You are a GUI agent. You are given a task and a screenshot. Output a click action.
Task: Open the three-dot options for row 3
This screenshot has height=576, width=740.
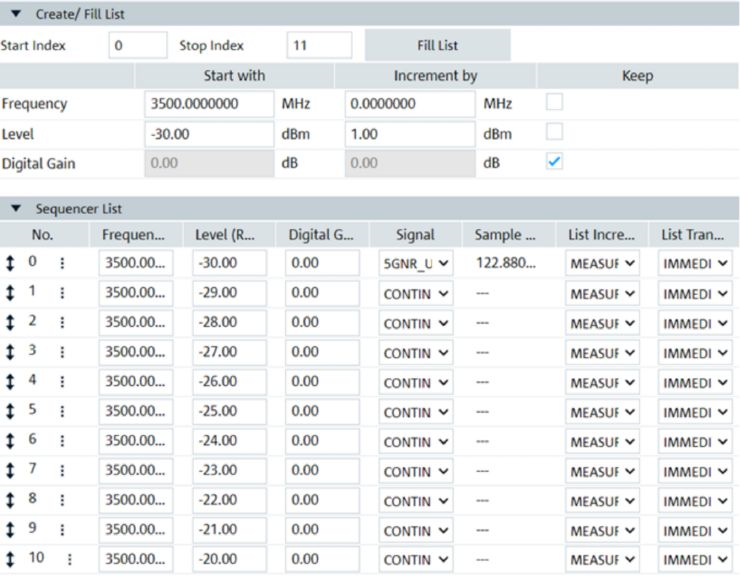(62, 352)
